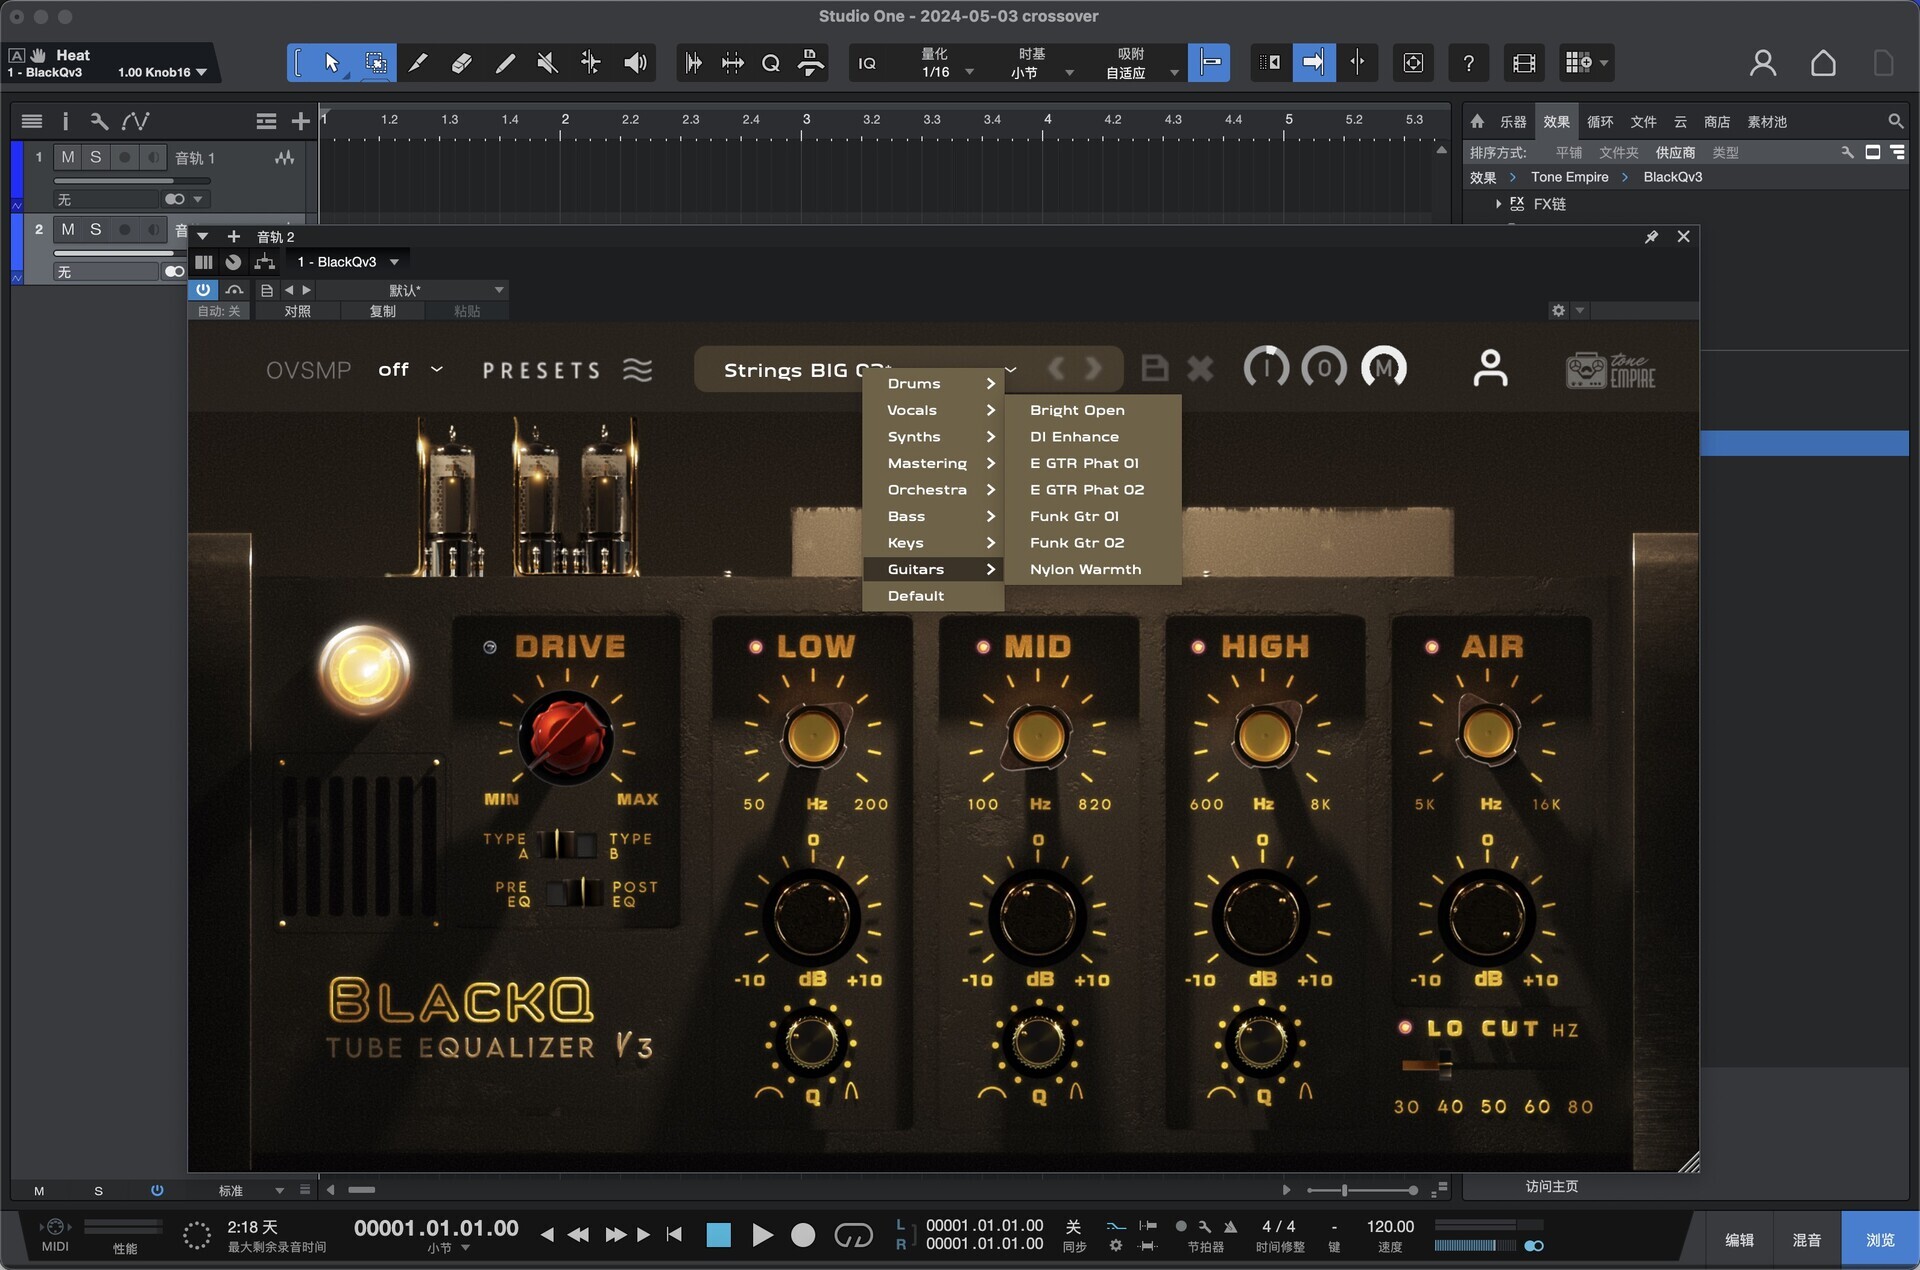
Task: Show automation curve icon in track header
Action: pos(135,121)
